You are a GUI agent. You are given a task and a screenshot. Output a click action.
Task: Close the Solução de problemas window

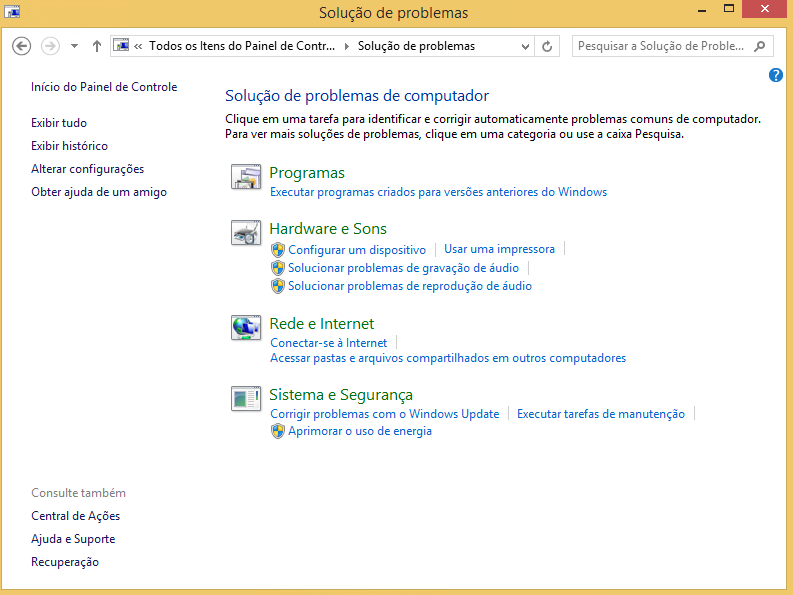pyautogui.click(x=765, y=9)
